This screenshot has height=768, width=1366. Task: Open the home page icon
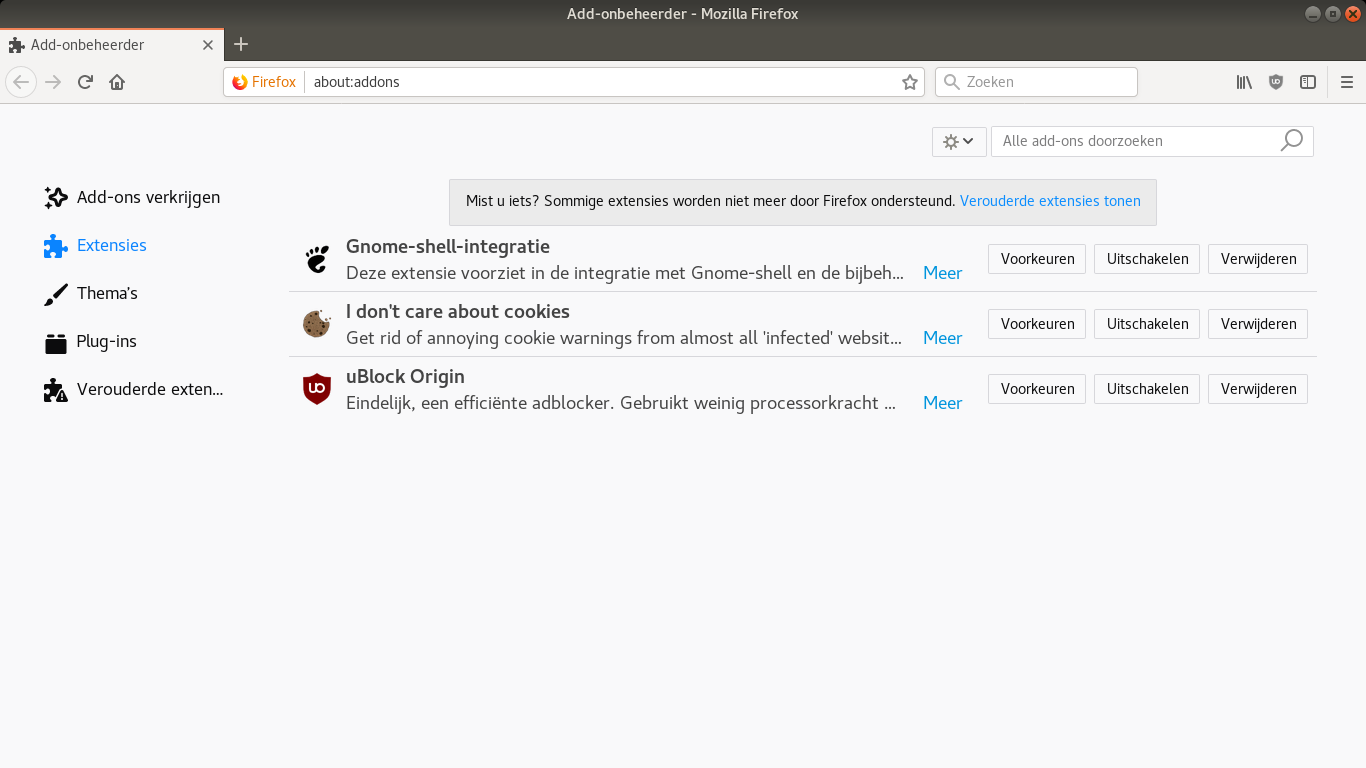(x=117, y=82)
